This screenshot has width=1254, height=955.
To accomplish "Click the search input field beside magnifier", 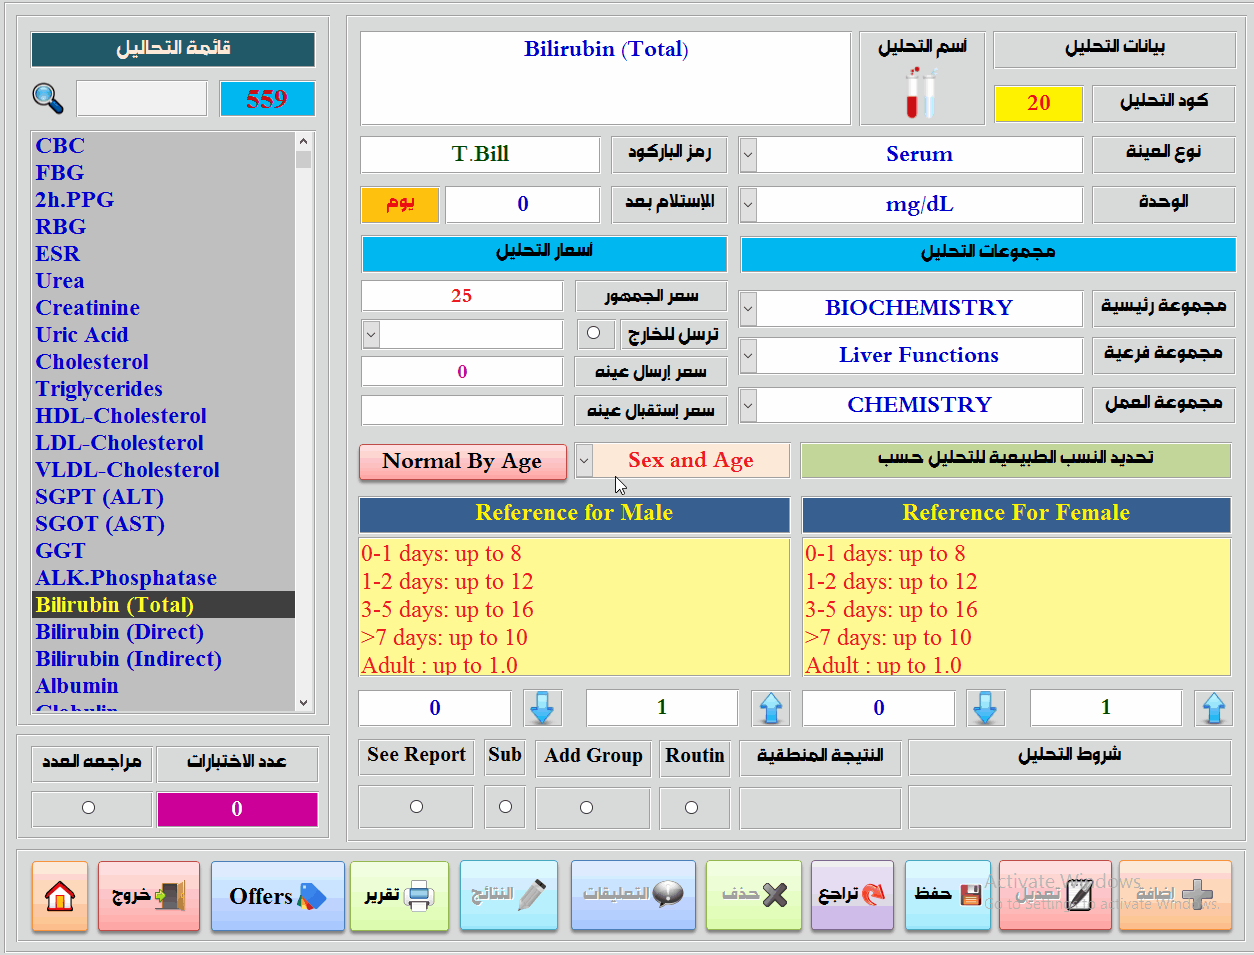I will (x=141, y=99).
